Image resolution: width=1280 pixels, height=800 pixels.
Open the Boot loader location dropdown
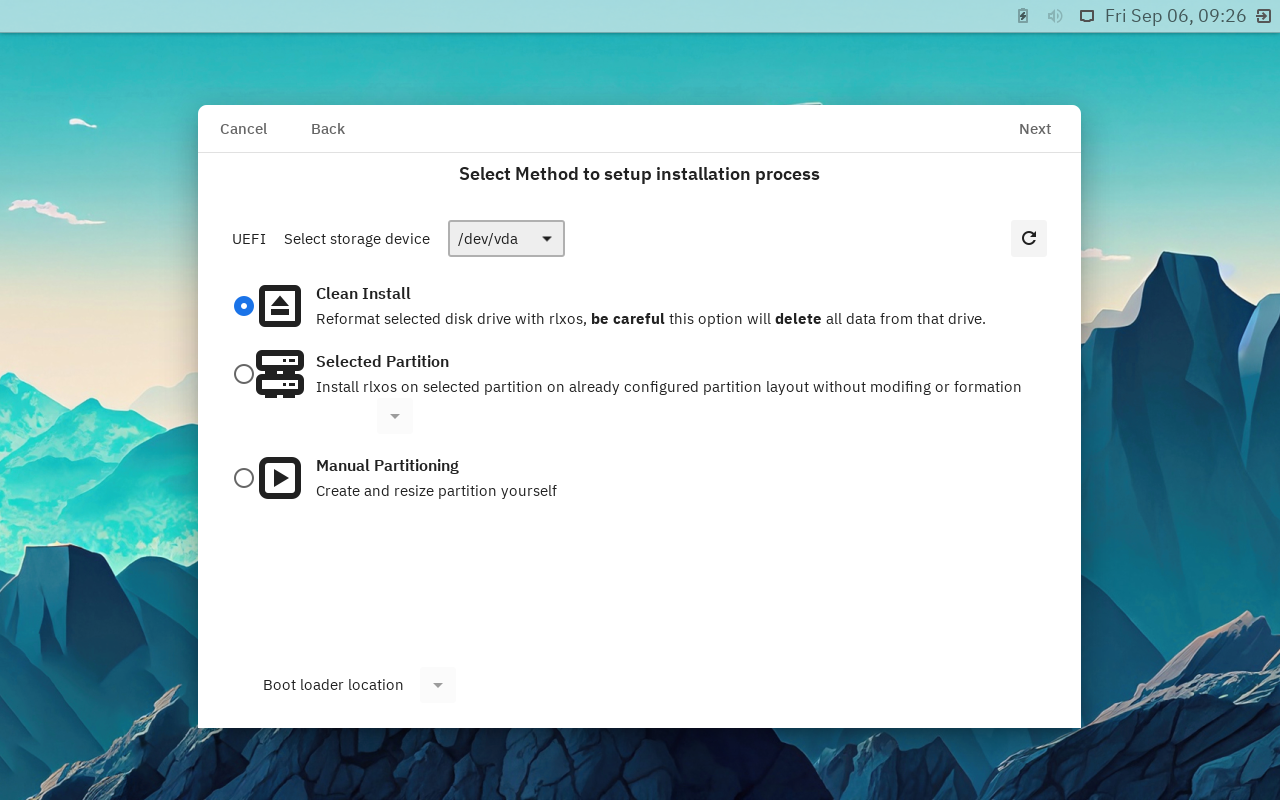(x=438, y=685)
